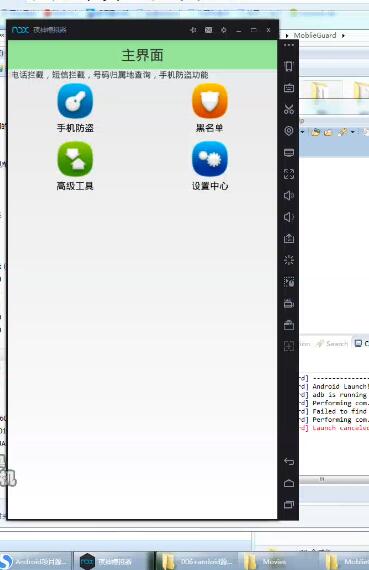Click the loading spinner cleanup icon in sidebar
Screen dimensions: 369x570
click(289, 260)
